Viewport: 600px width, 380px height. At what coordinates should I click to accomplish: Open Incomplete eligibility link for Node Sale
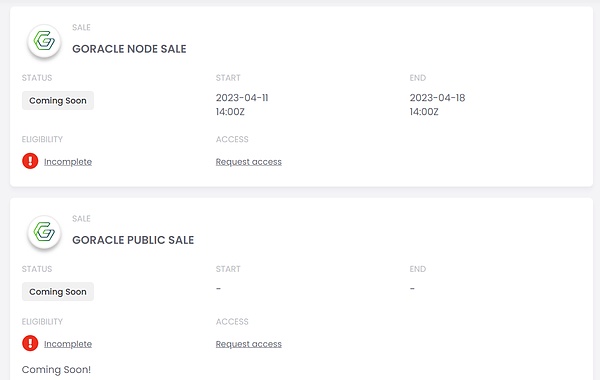click(68, 162)
